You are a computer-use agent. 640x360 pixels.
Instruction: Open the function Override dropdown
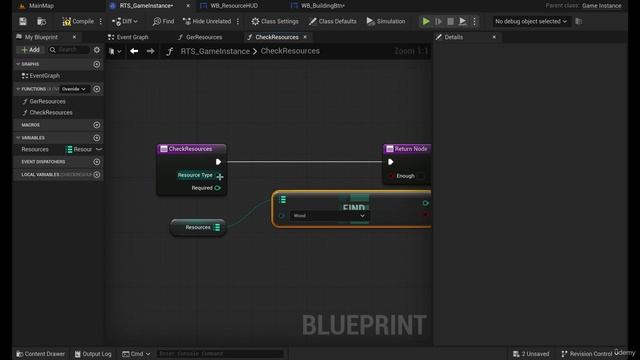coord(74,89)
